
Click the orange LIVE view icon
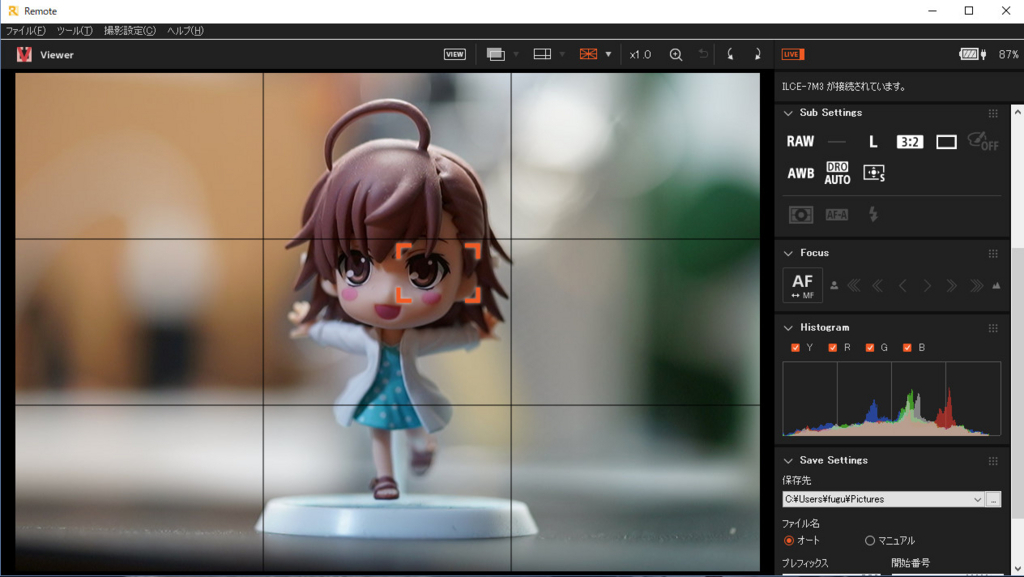click(x=793, y=54)
